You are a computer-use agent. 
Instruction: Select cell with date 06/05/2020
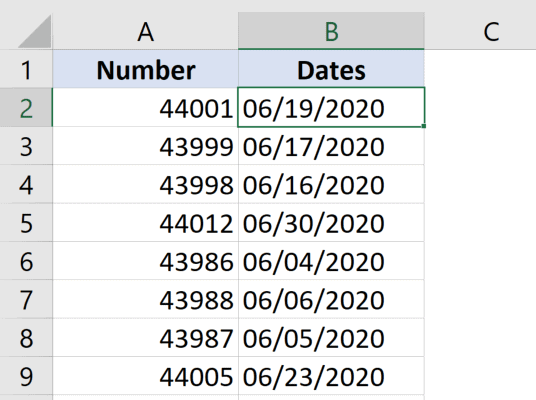[331, 338]
